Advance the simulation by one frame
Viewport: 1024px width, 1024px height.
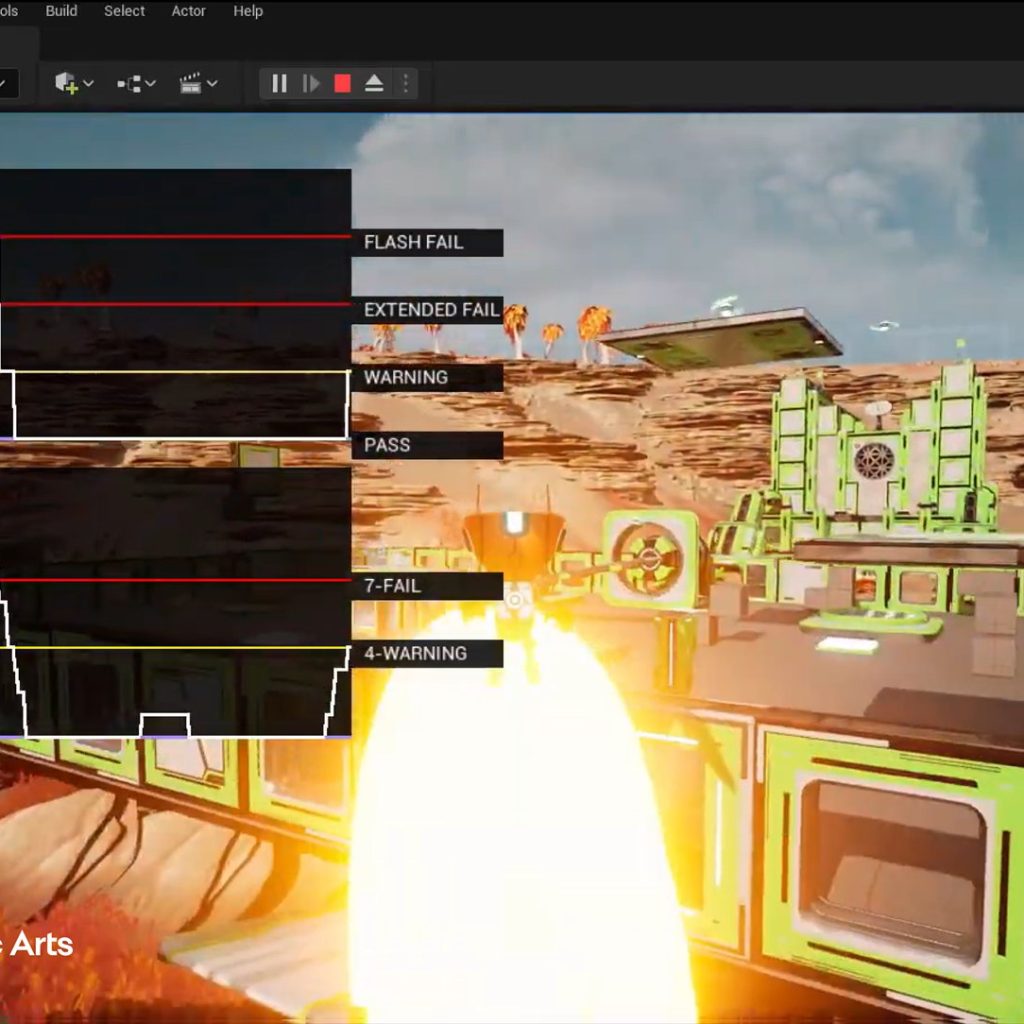(x=311, y=84)
